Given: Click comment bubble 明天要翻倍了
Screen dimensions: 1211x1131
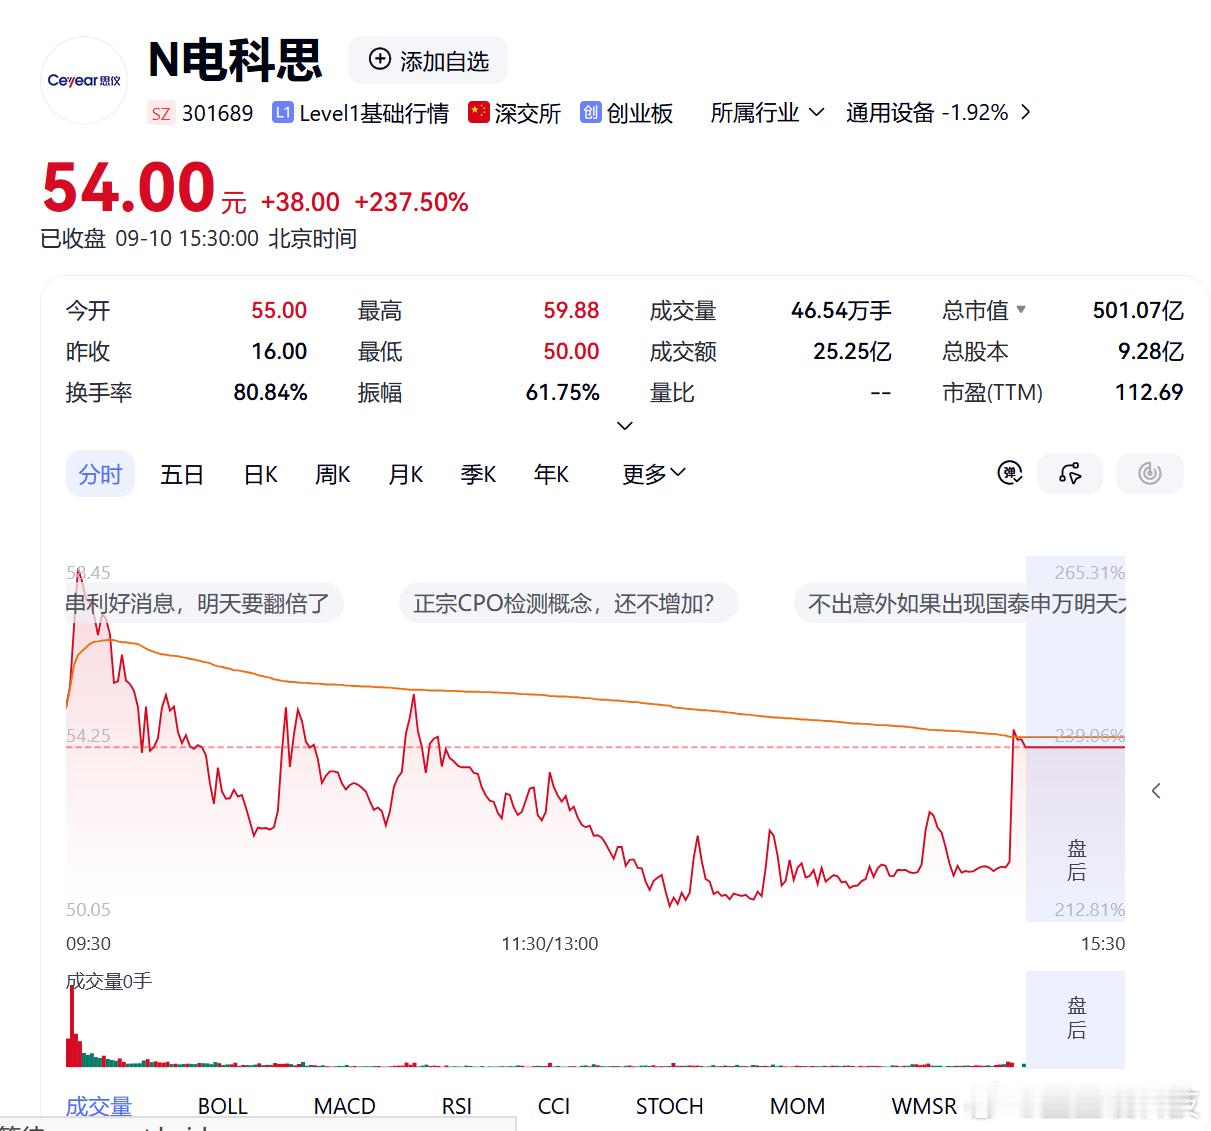Looking at the screenshot, I should (205, 603).
